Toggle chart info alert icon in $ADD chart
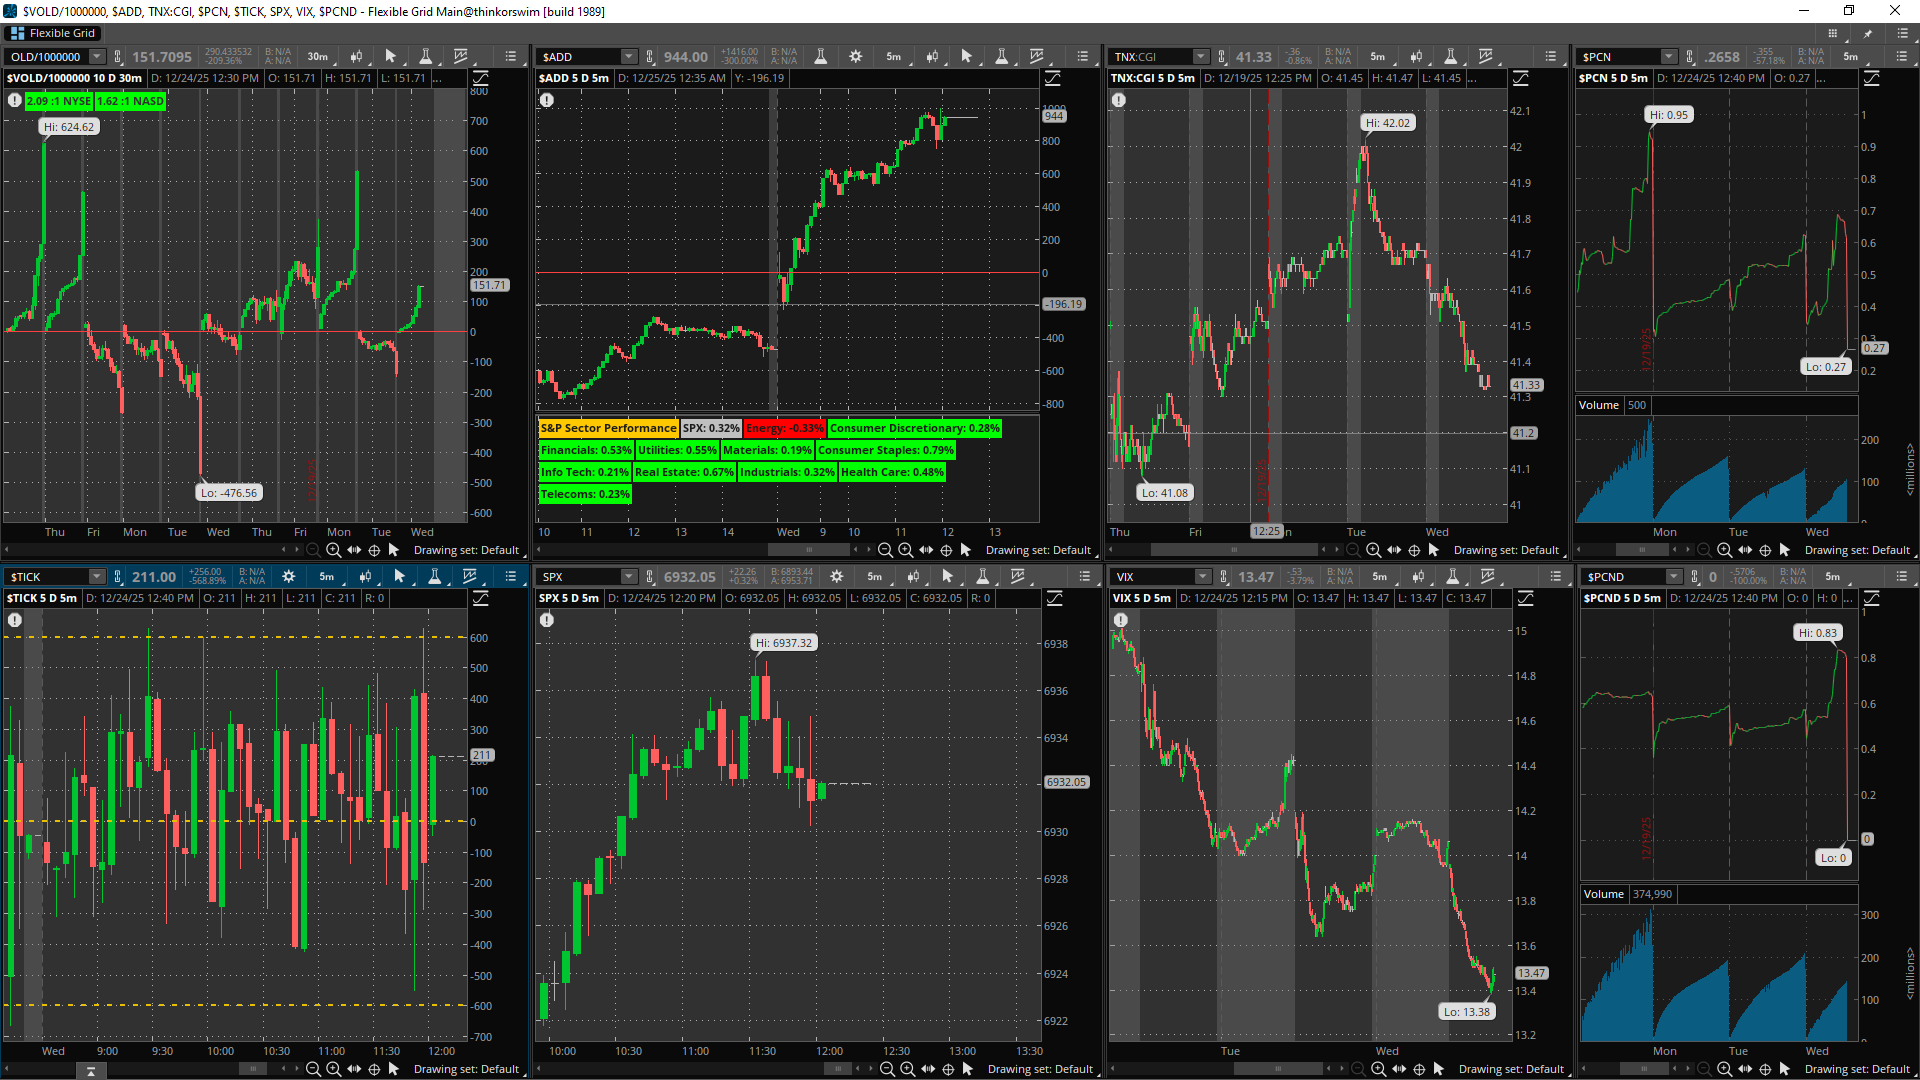Viewport: 1920px width, 1080px height. click(x=547, y=100)
